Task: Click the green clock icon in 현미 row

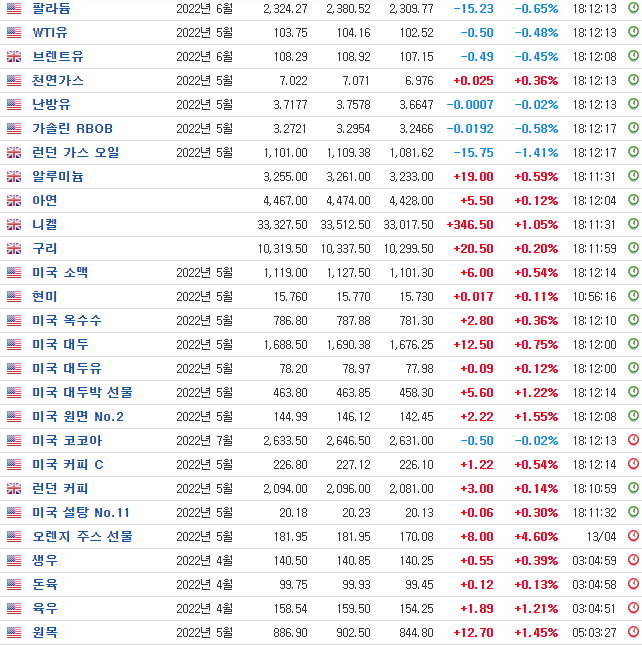Action: click(x=633, y=295)
